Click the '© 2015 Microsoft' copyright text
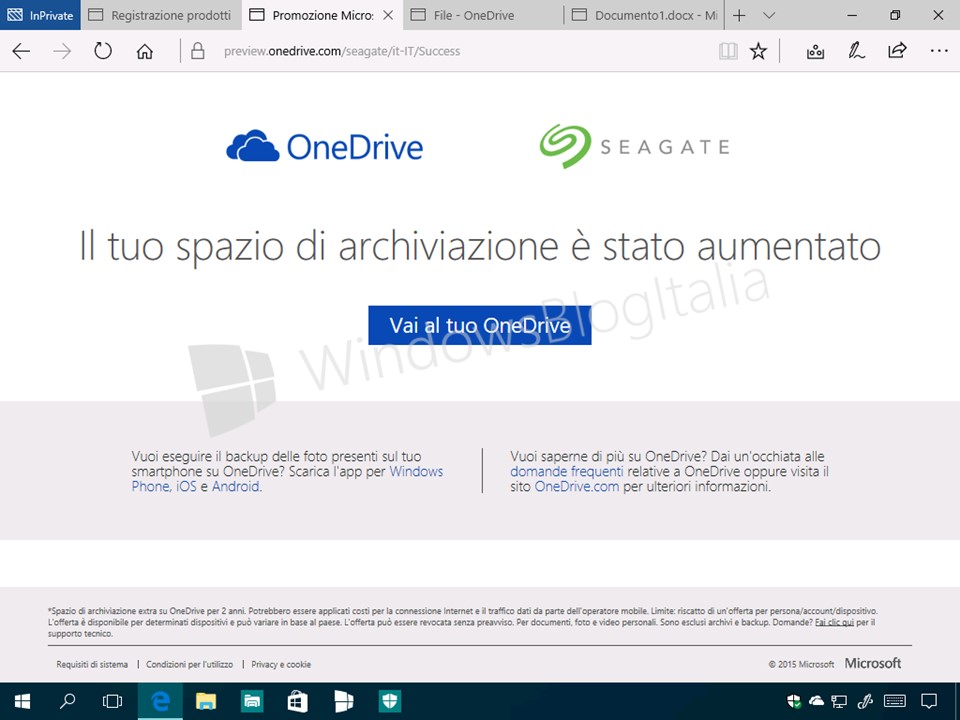 tap(801, 664)
